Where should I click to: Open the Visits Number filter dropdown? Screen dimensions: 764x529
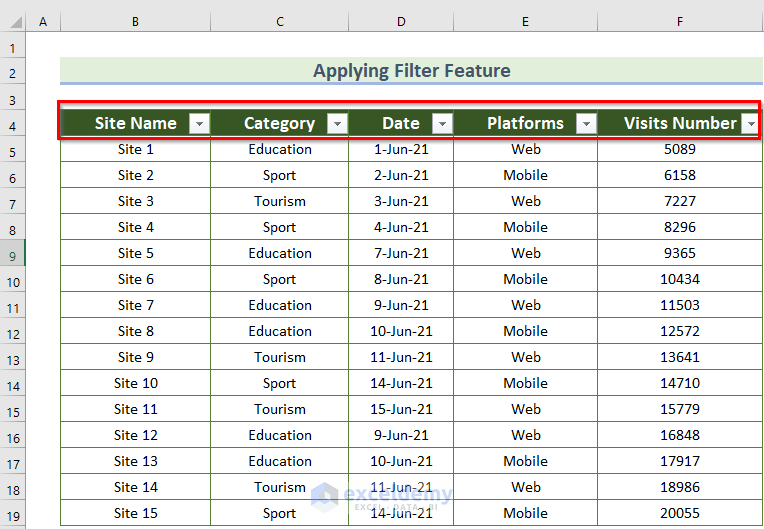(751, 124)
